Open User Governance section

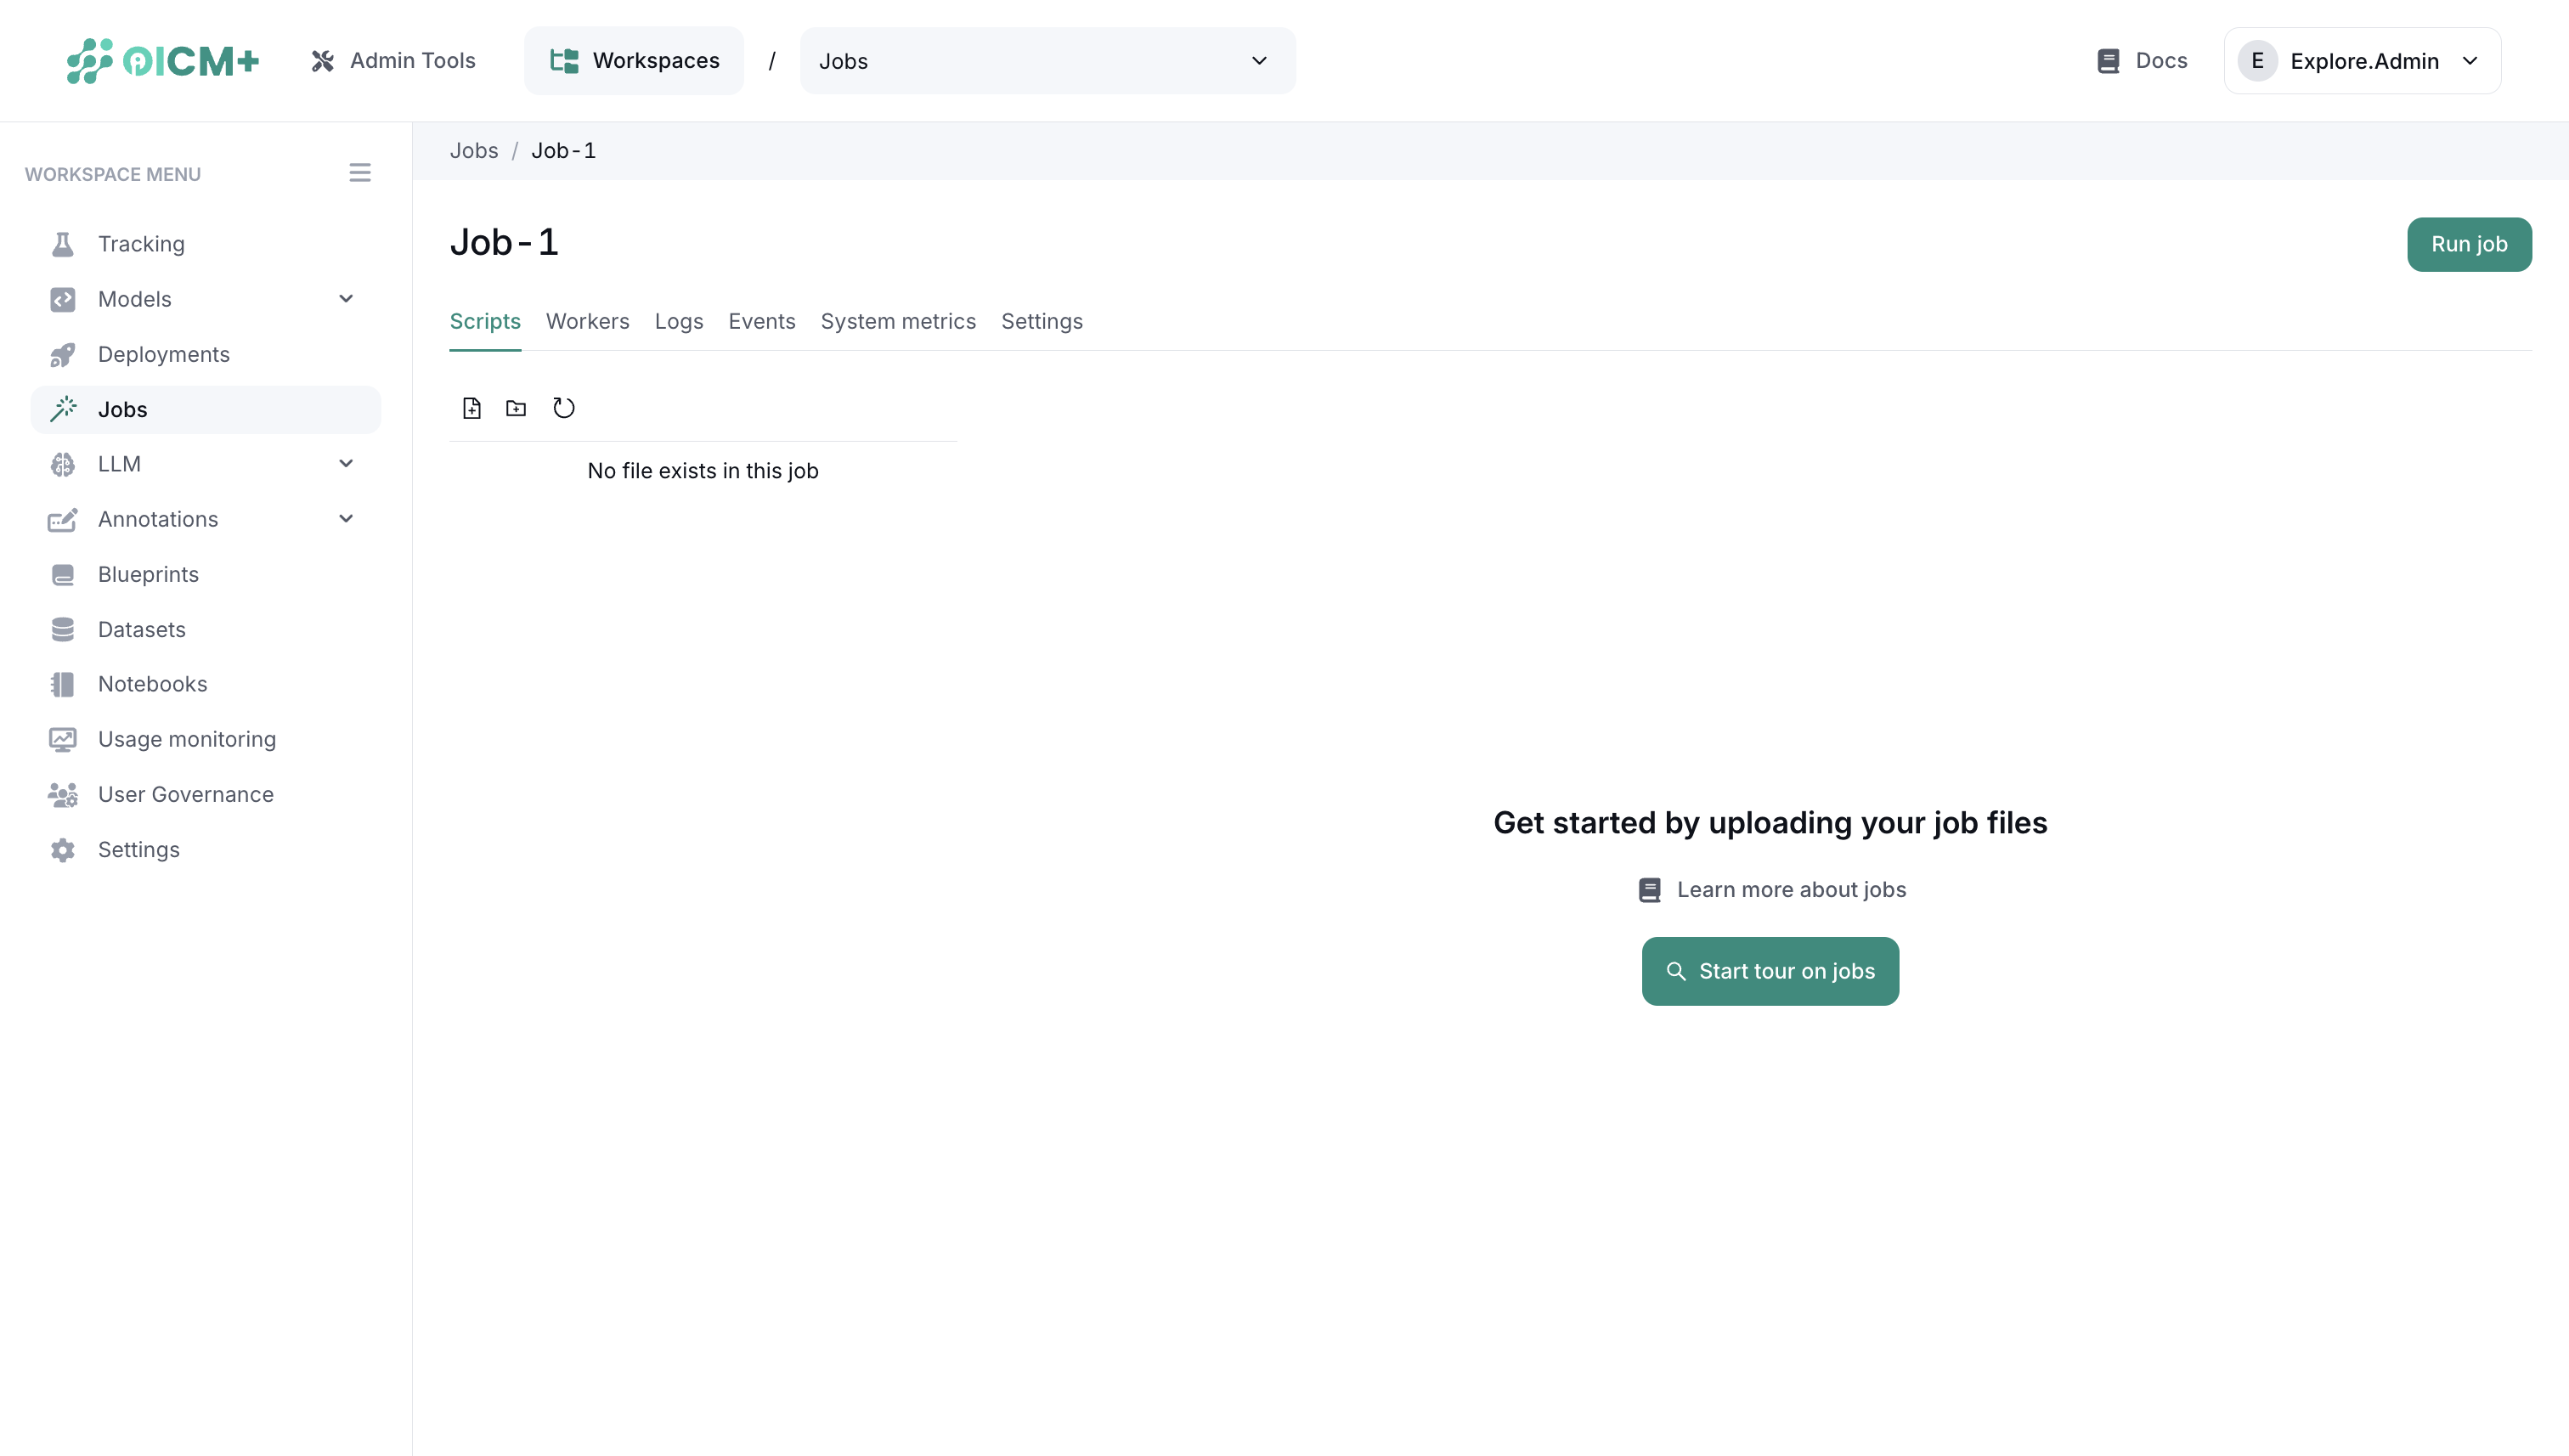pyautogui.click(x=186, y=794)
